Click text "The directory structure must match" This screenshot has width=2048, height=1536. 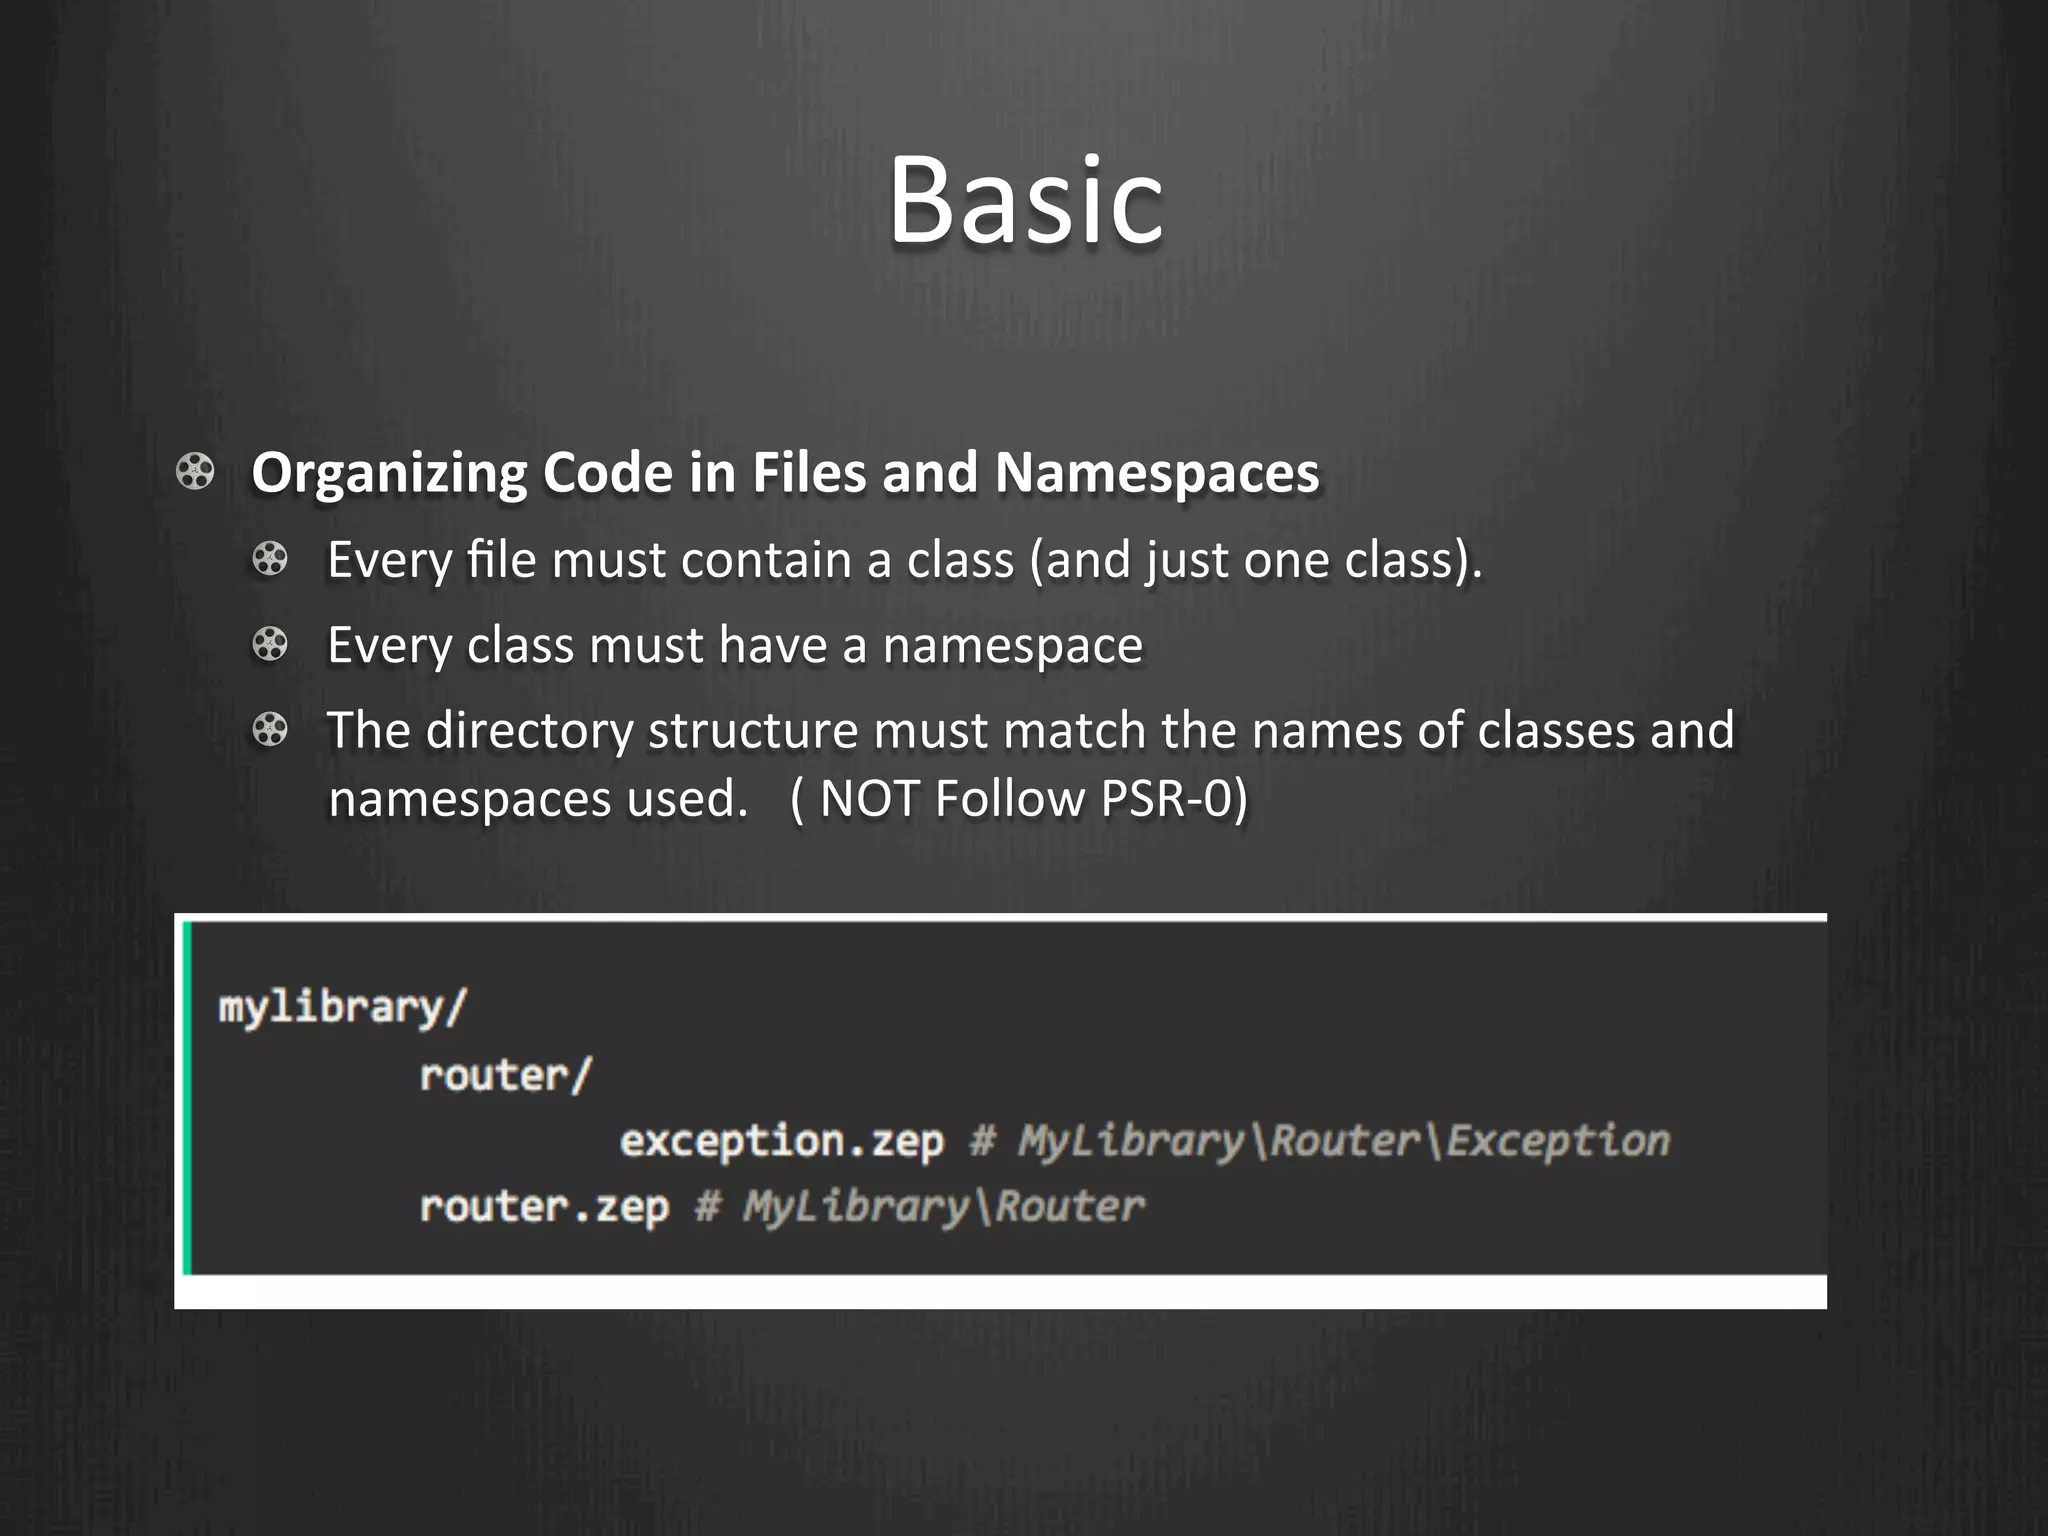tap(738, 730)
